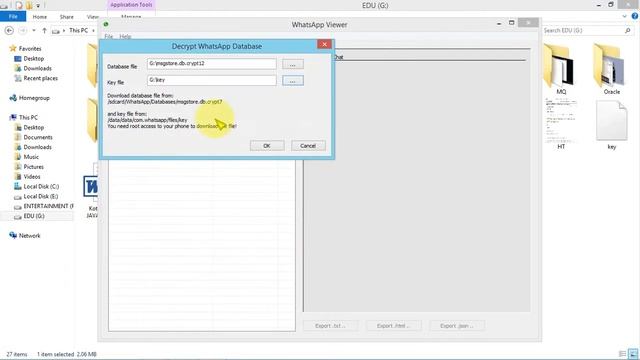Go up one folder level in Explorer
The width and height of the screenshot is (640, 360).
[44, 31]
